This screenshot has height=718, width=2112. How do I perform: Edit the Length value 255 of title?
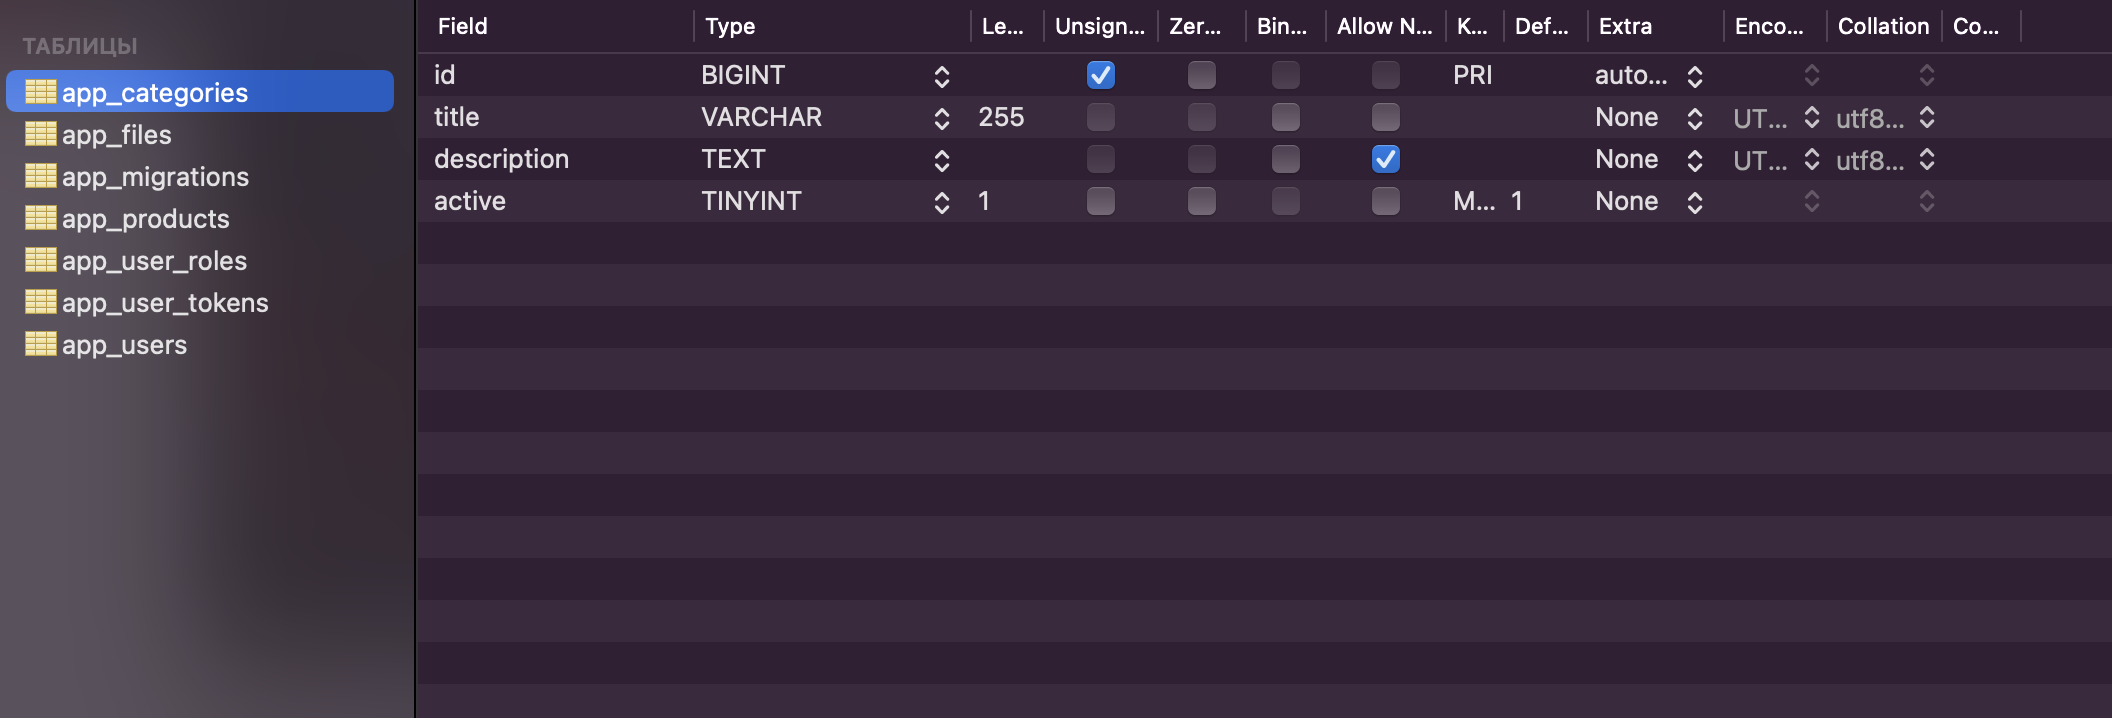click(x=1002, y=117)
